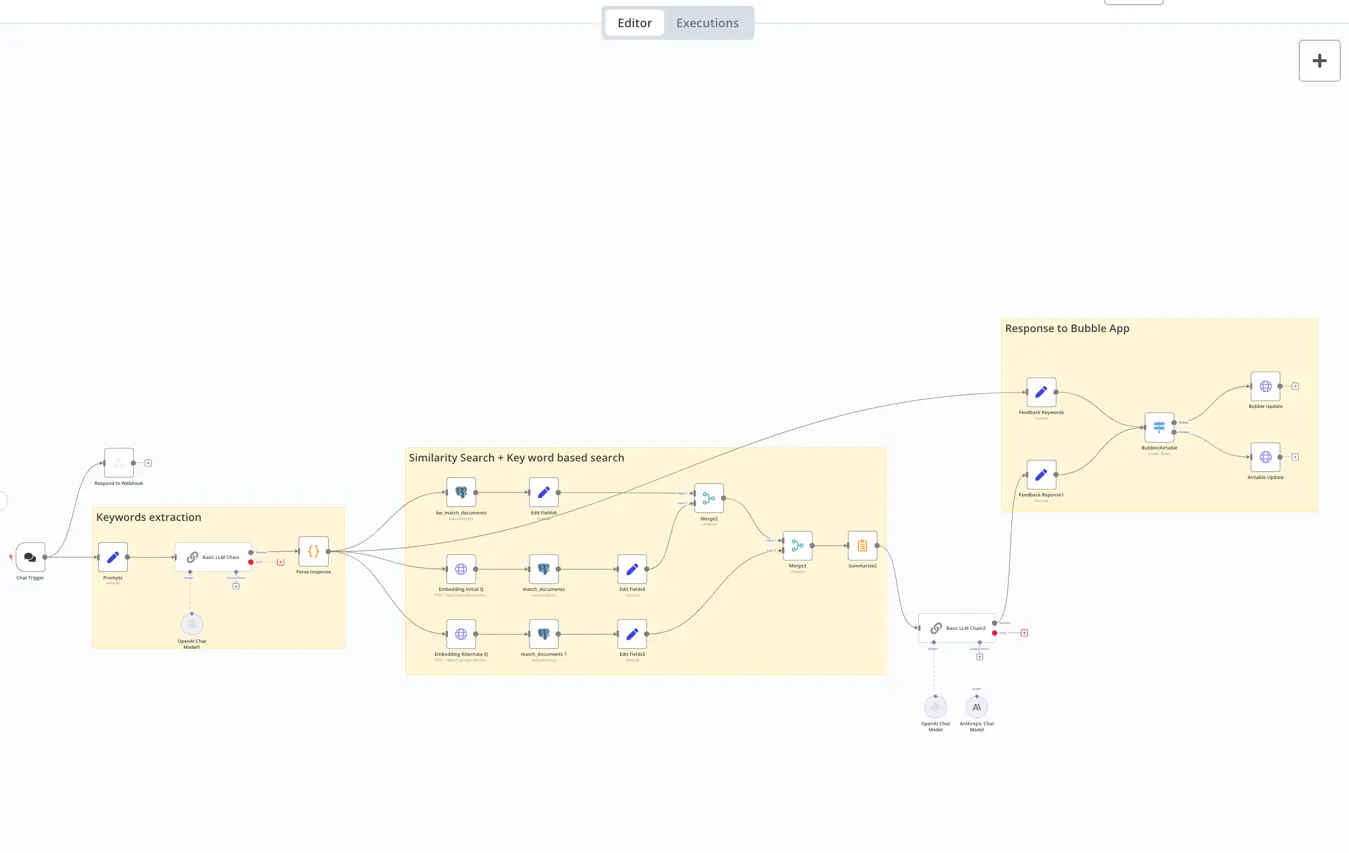
Task: Click the Bubble/Airtable switch node
Action: pos(1159,427)
